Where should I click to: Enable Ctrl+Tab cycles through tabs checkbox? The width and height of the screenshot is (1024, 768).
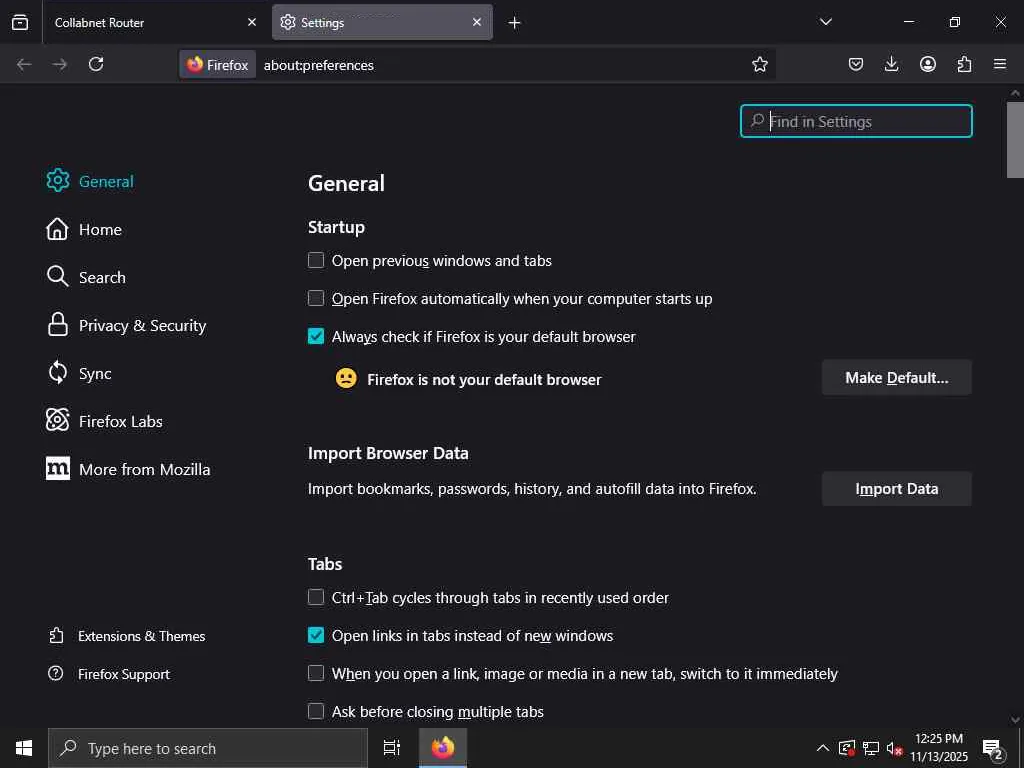coord(316,598)
